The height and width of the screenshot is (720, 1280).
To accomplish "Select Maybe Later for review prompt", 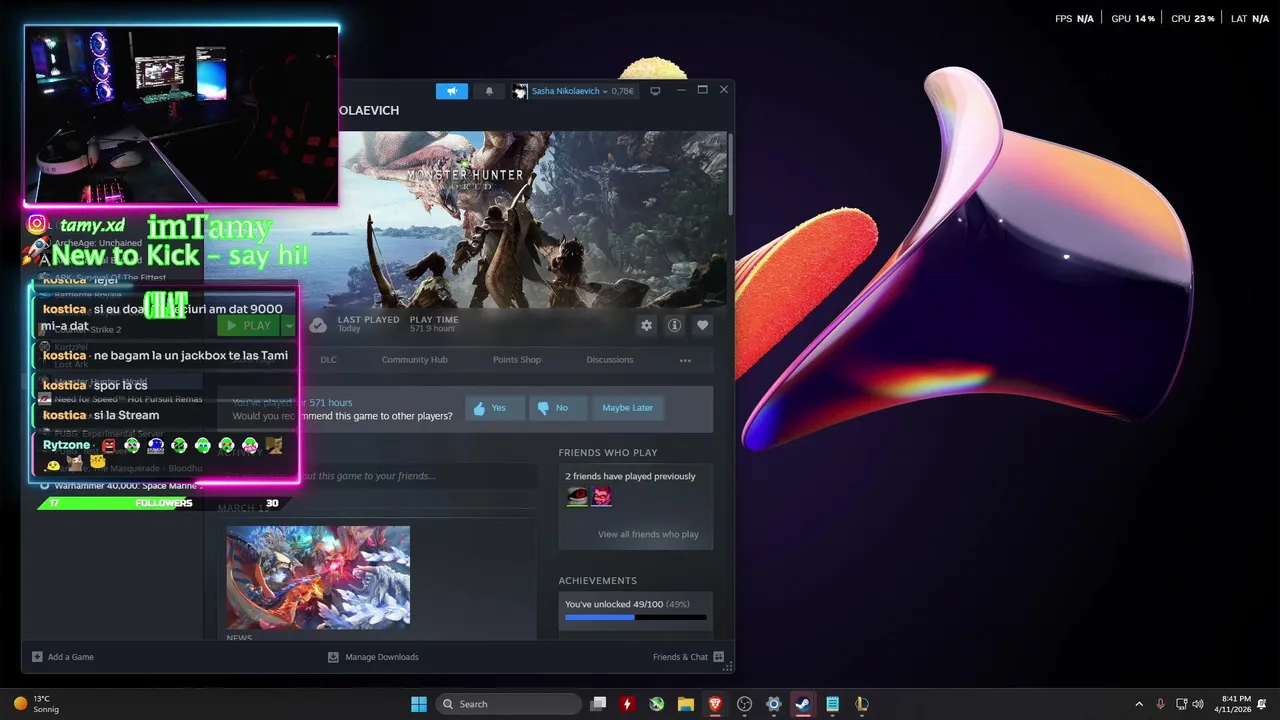I will point(628,408).
